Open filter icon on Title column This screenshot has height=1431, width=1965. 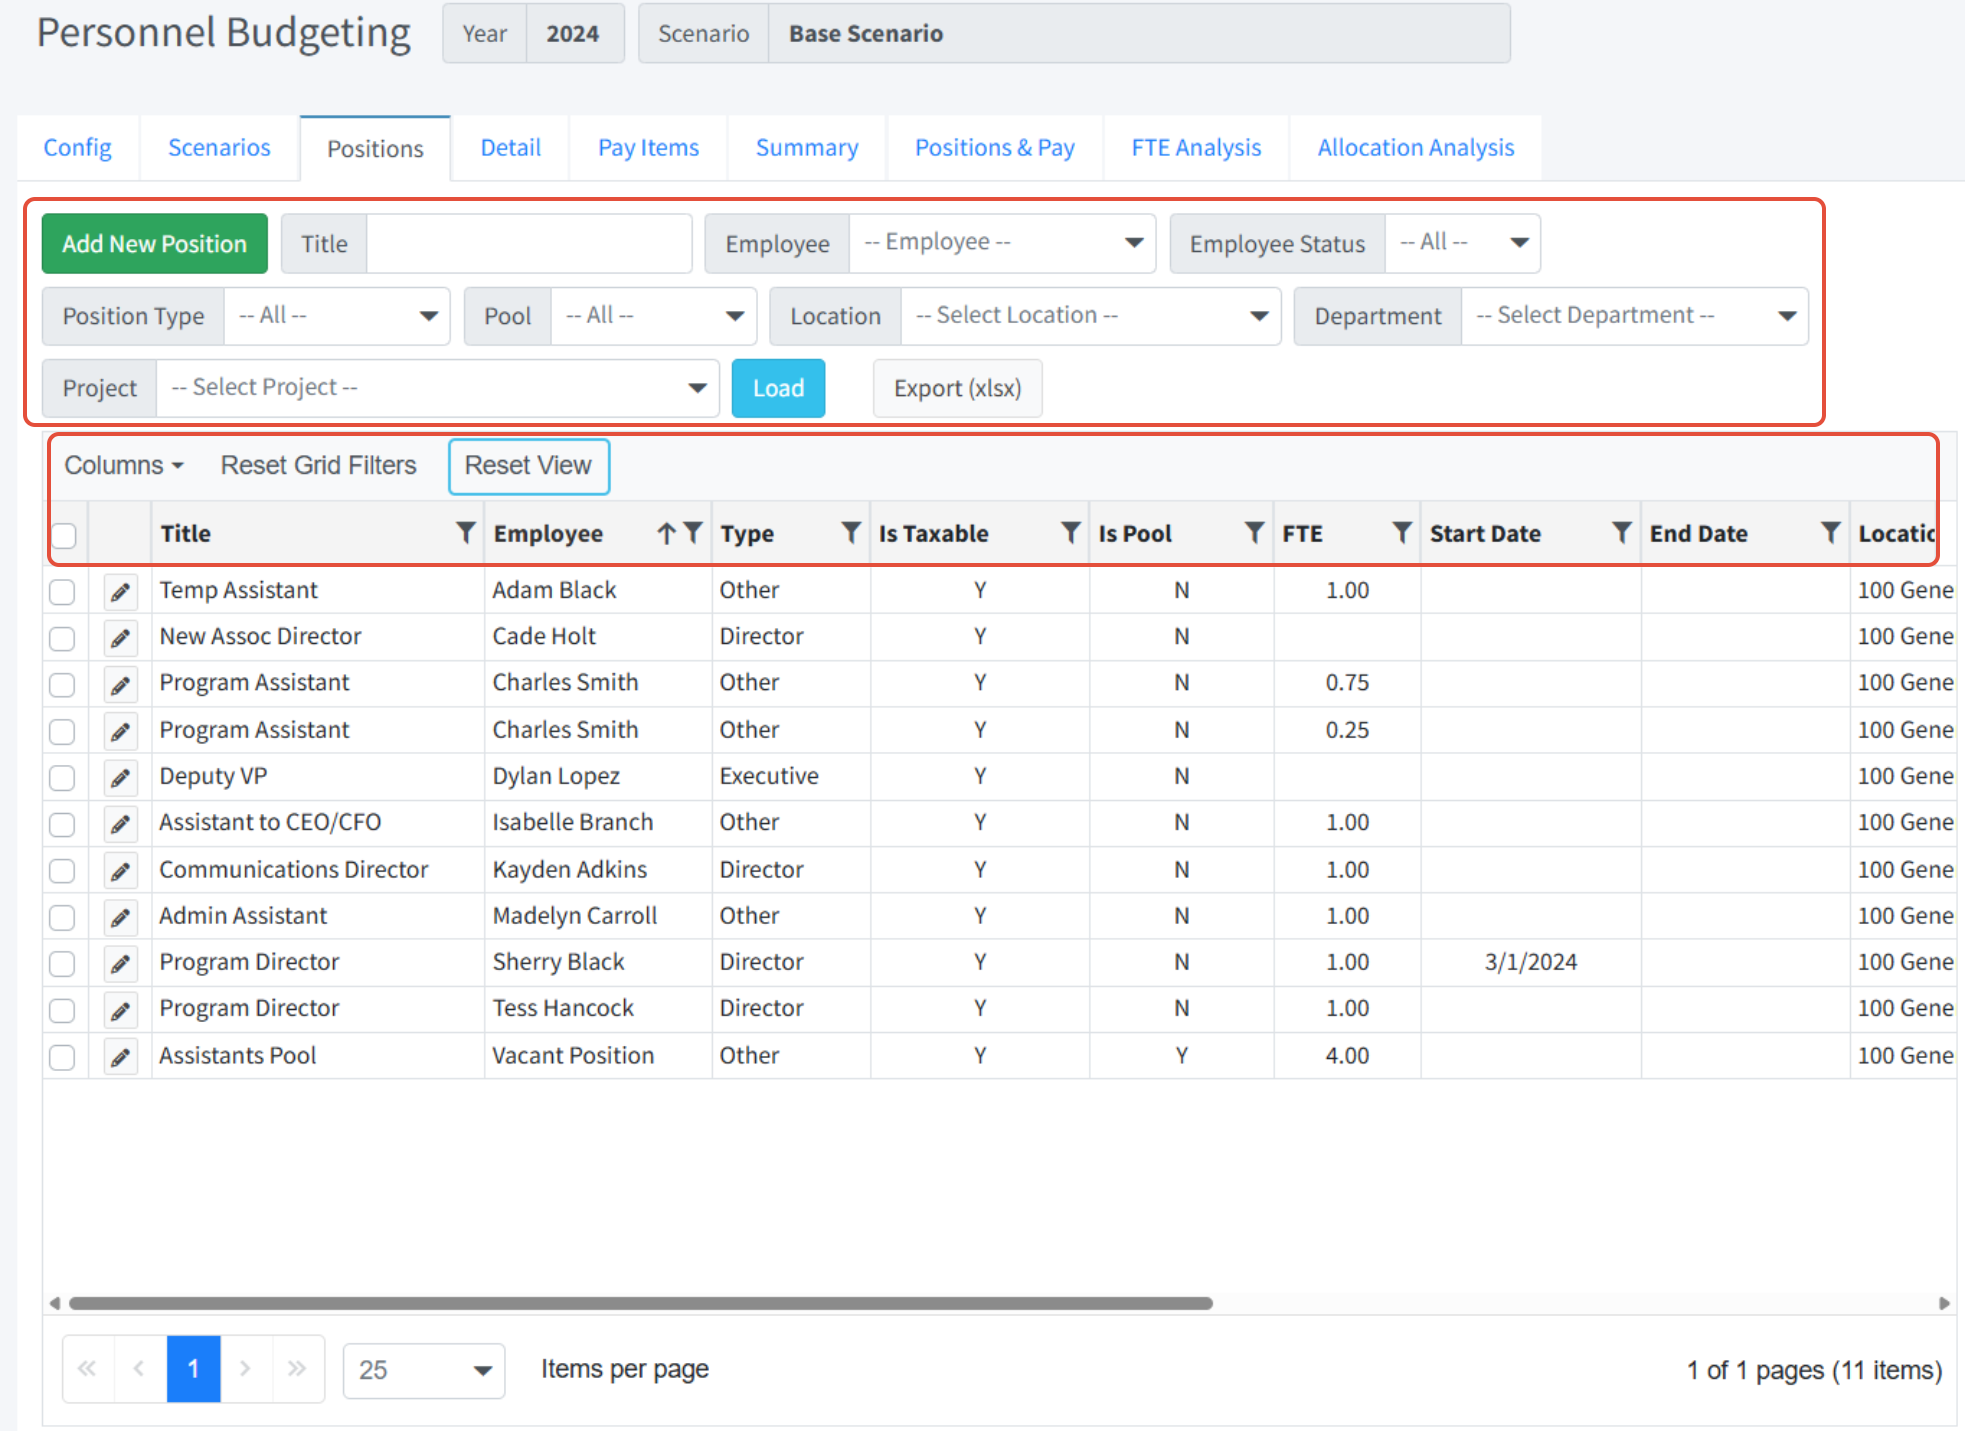coord(465,533)
